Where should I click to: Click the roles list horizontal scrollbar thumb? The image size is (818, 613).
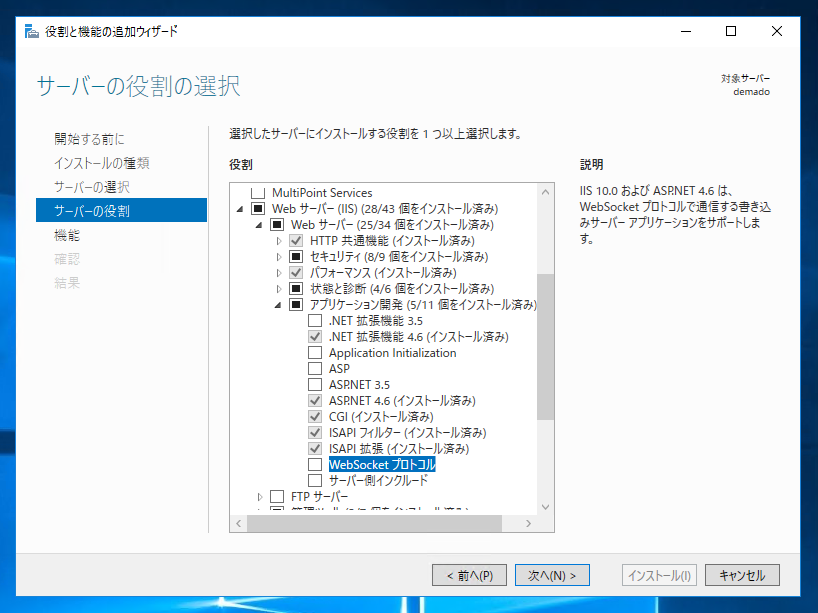[x=374, y=523]
